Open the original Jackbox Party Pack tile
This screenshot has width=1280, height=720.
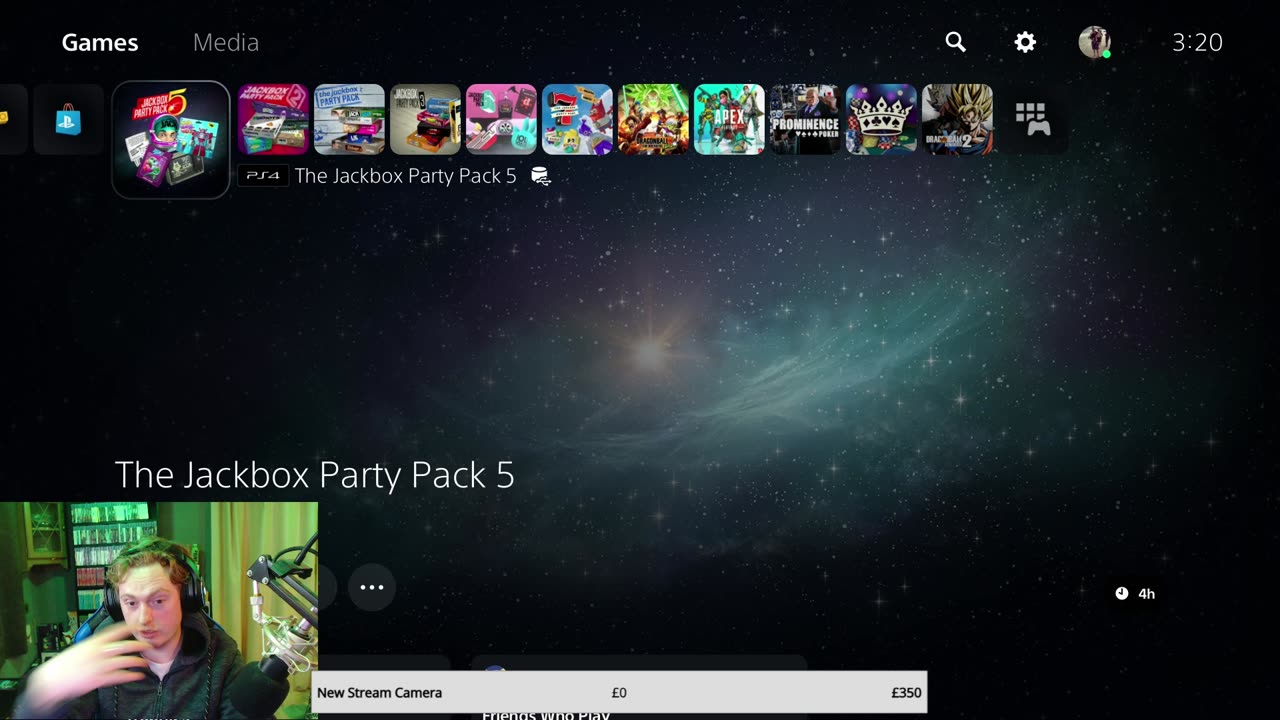point(349,119)
